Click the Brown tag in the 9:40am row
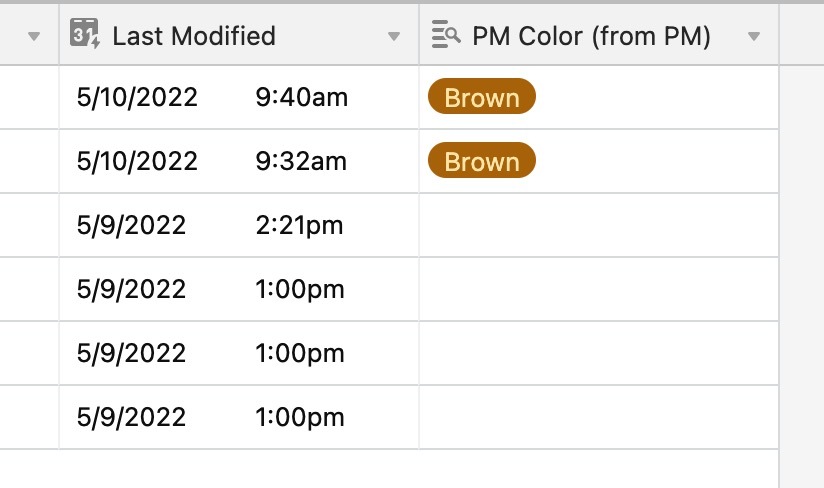The image size is (824, 488). tap(482, 97)
